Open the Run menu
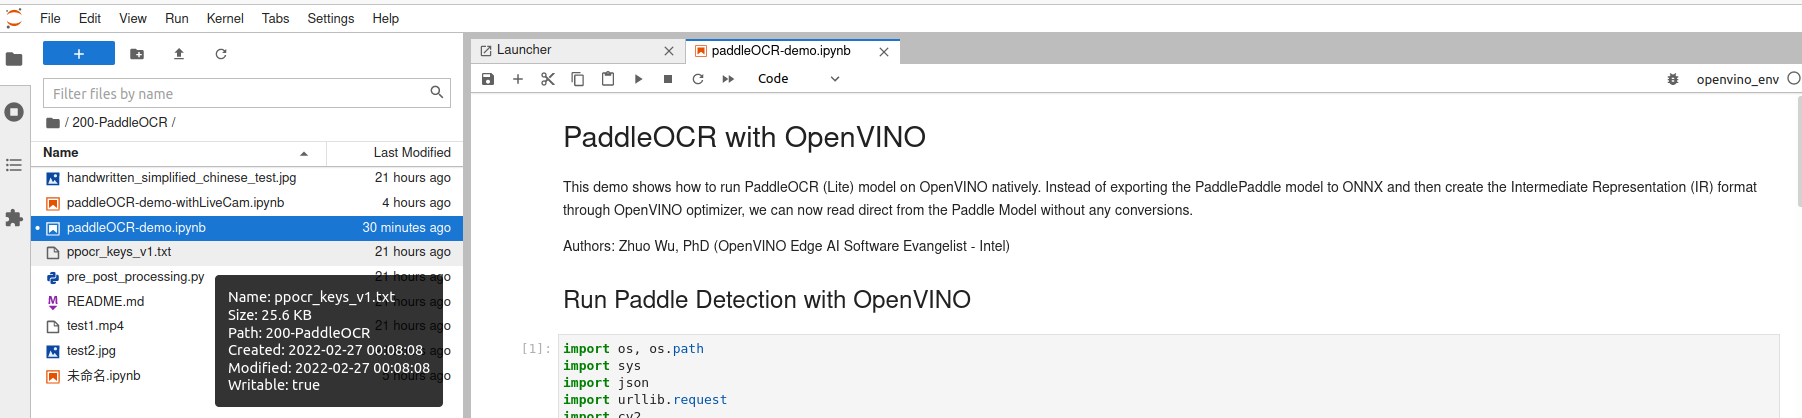This screenshot has height=418, width=1802. coord(177,18)
